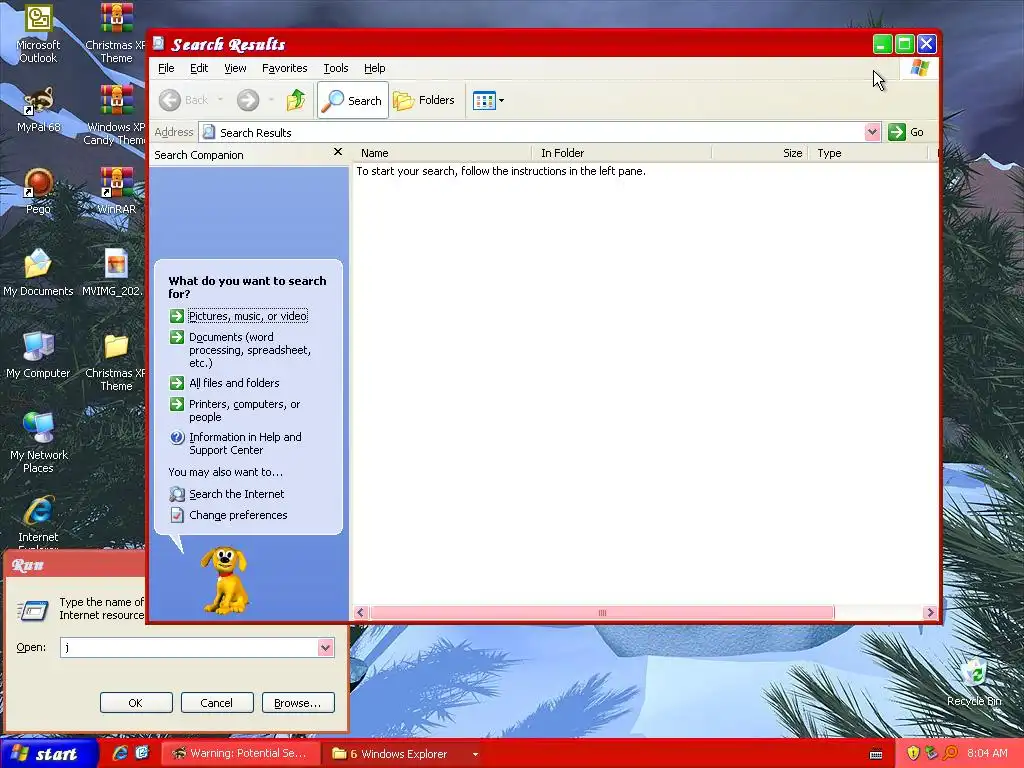The height and width of the screenshot is (768, 1024).
Task: Expand the Address bar dropdown
Action: pyautogui.click(x=872, y=132)
